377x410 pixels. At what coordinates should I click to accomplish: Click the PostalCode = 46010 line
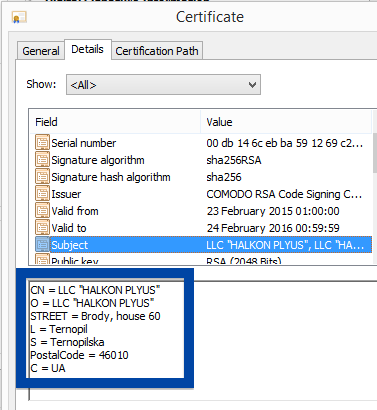[79, 355]
